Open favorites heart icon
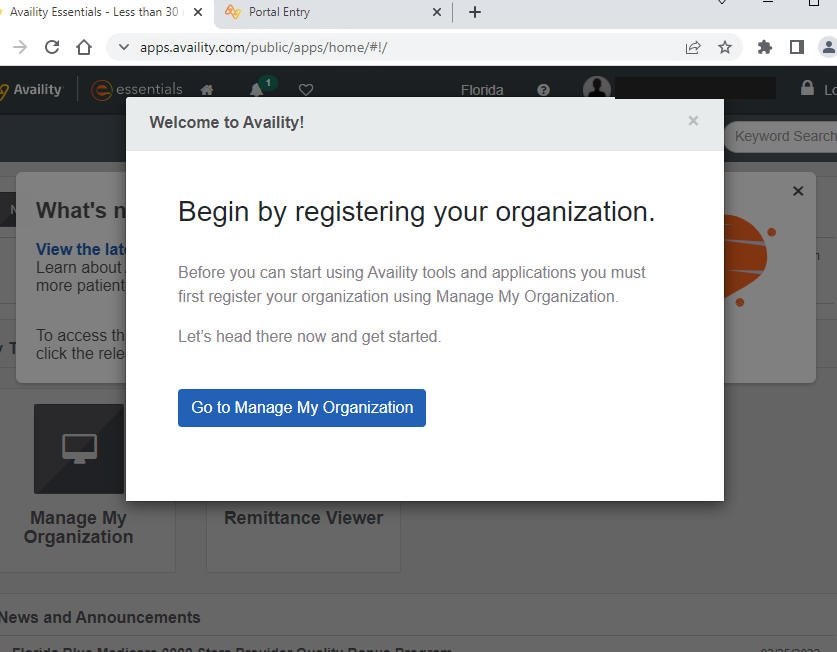837x652 pixels. [306, 90]
